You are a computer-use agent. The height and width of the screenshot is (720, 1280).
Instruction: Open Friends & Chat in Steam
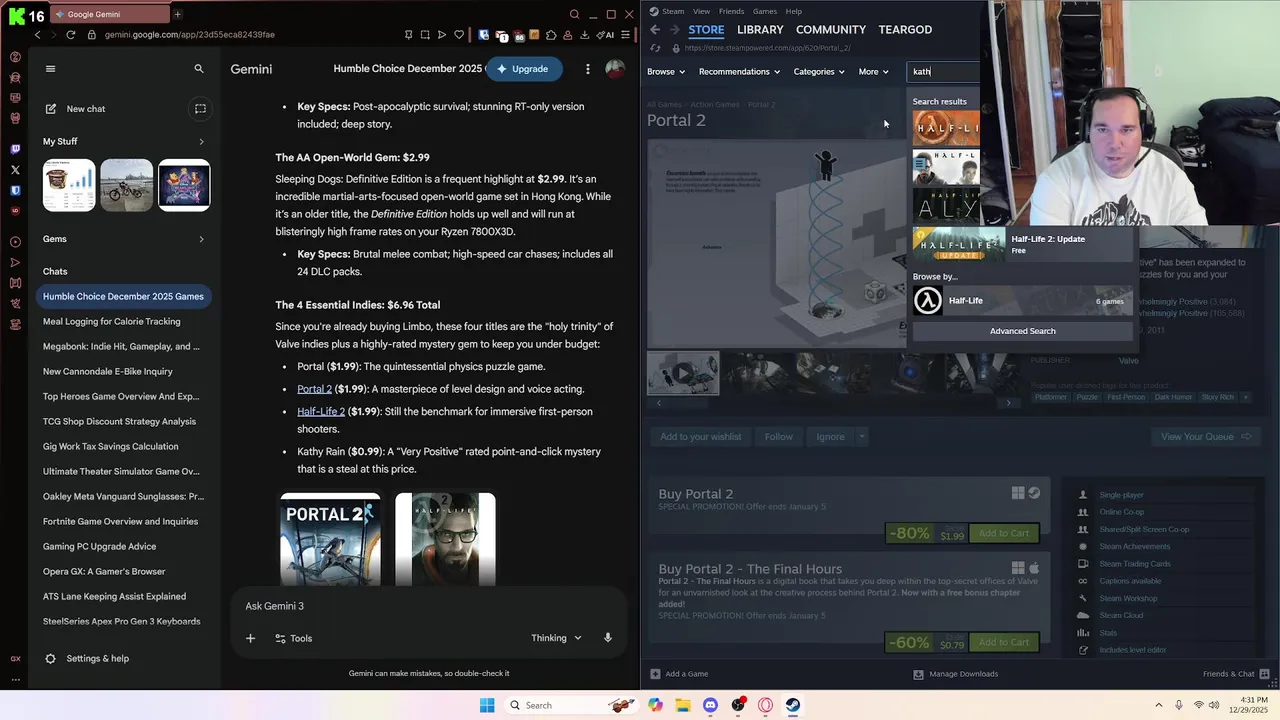(x=1237, y=674)
